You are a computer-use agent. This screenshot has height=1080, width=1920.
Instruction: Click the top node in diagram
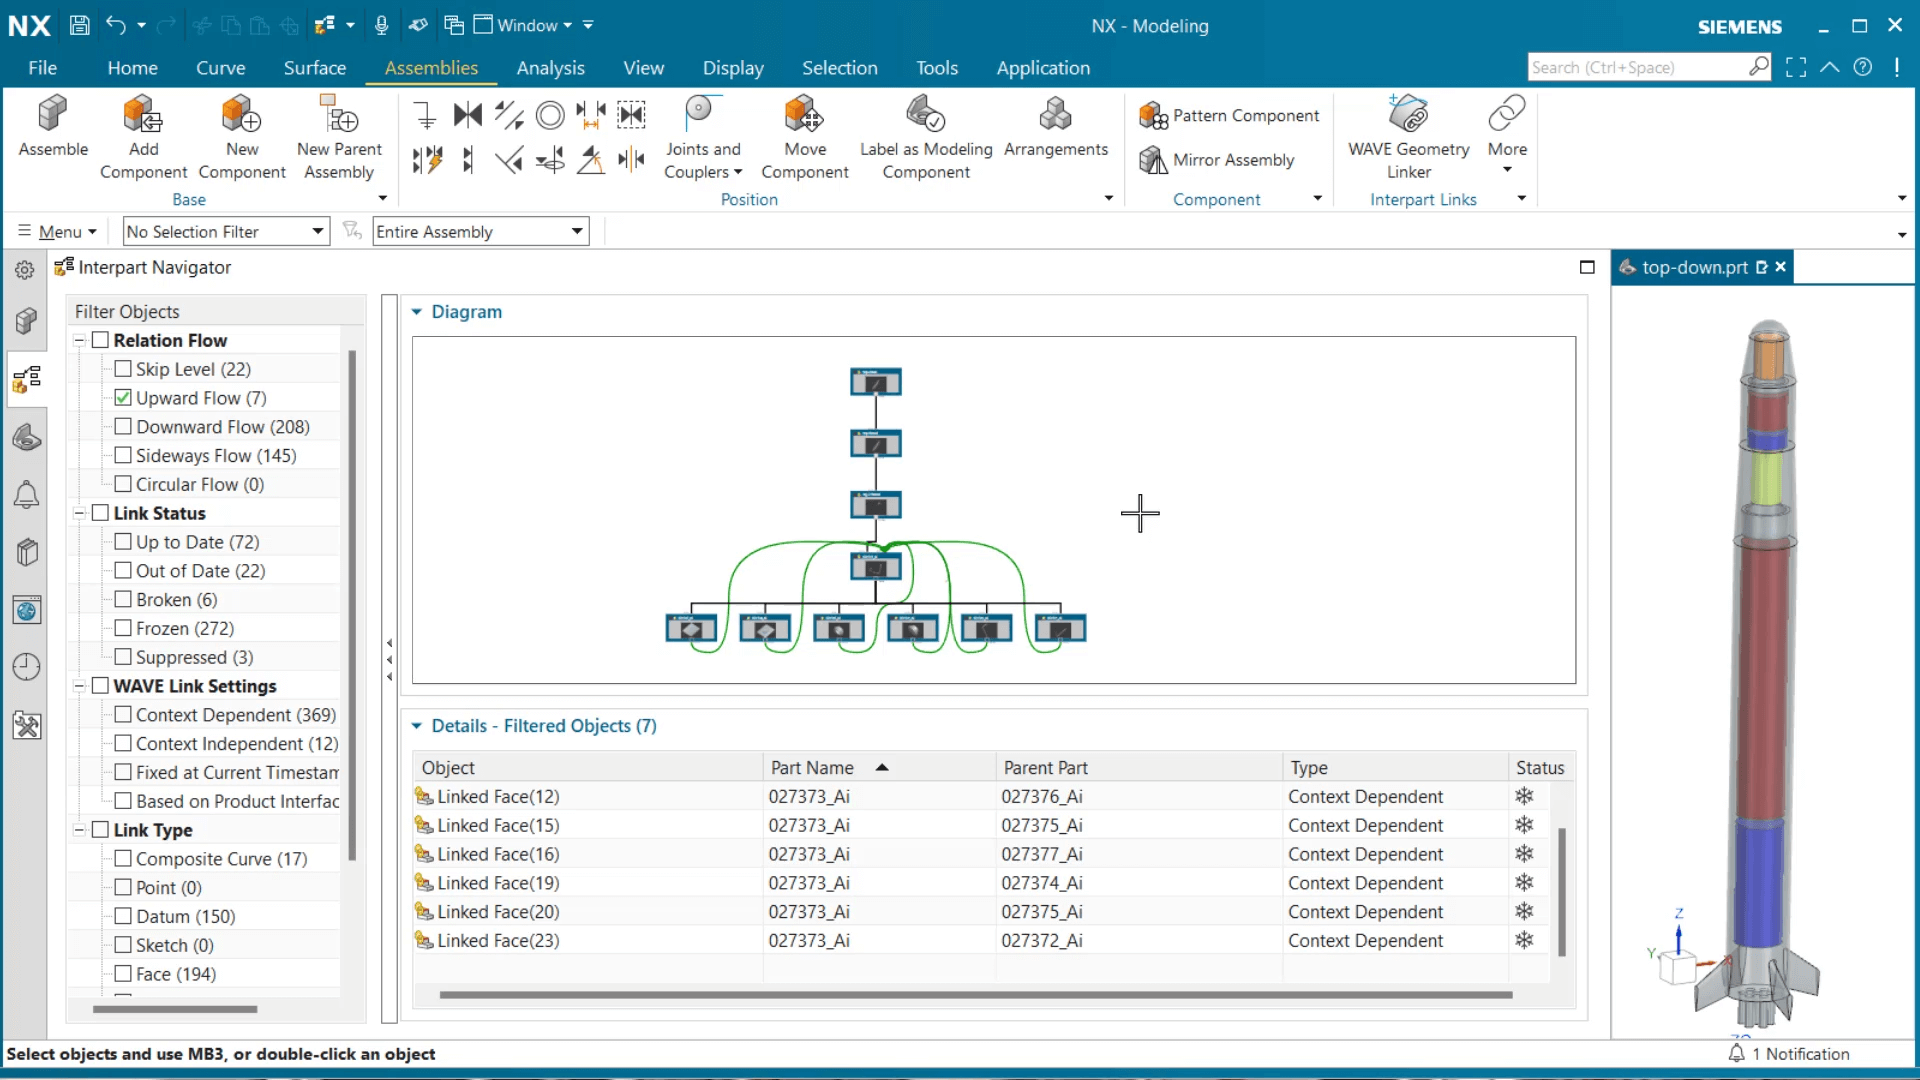[875, 382]
